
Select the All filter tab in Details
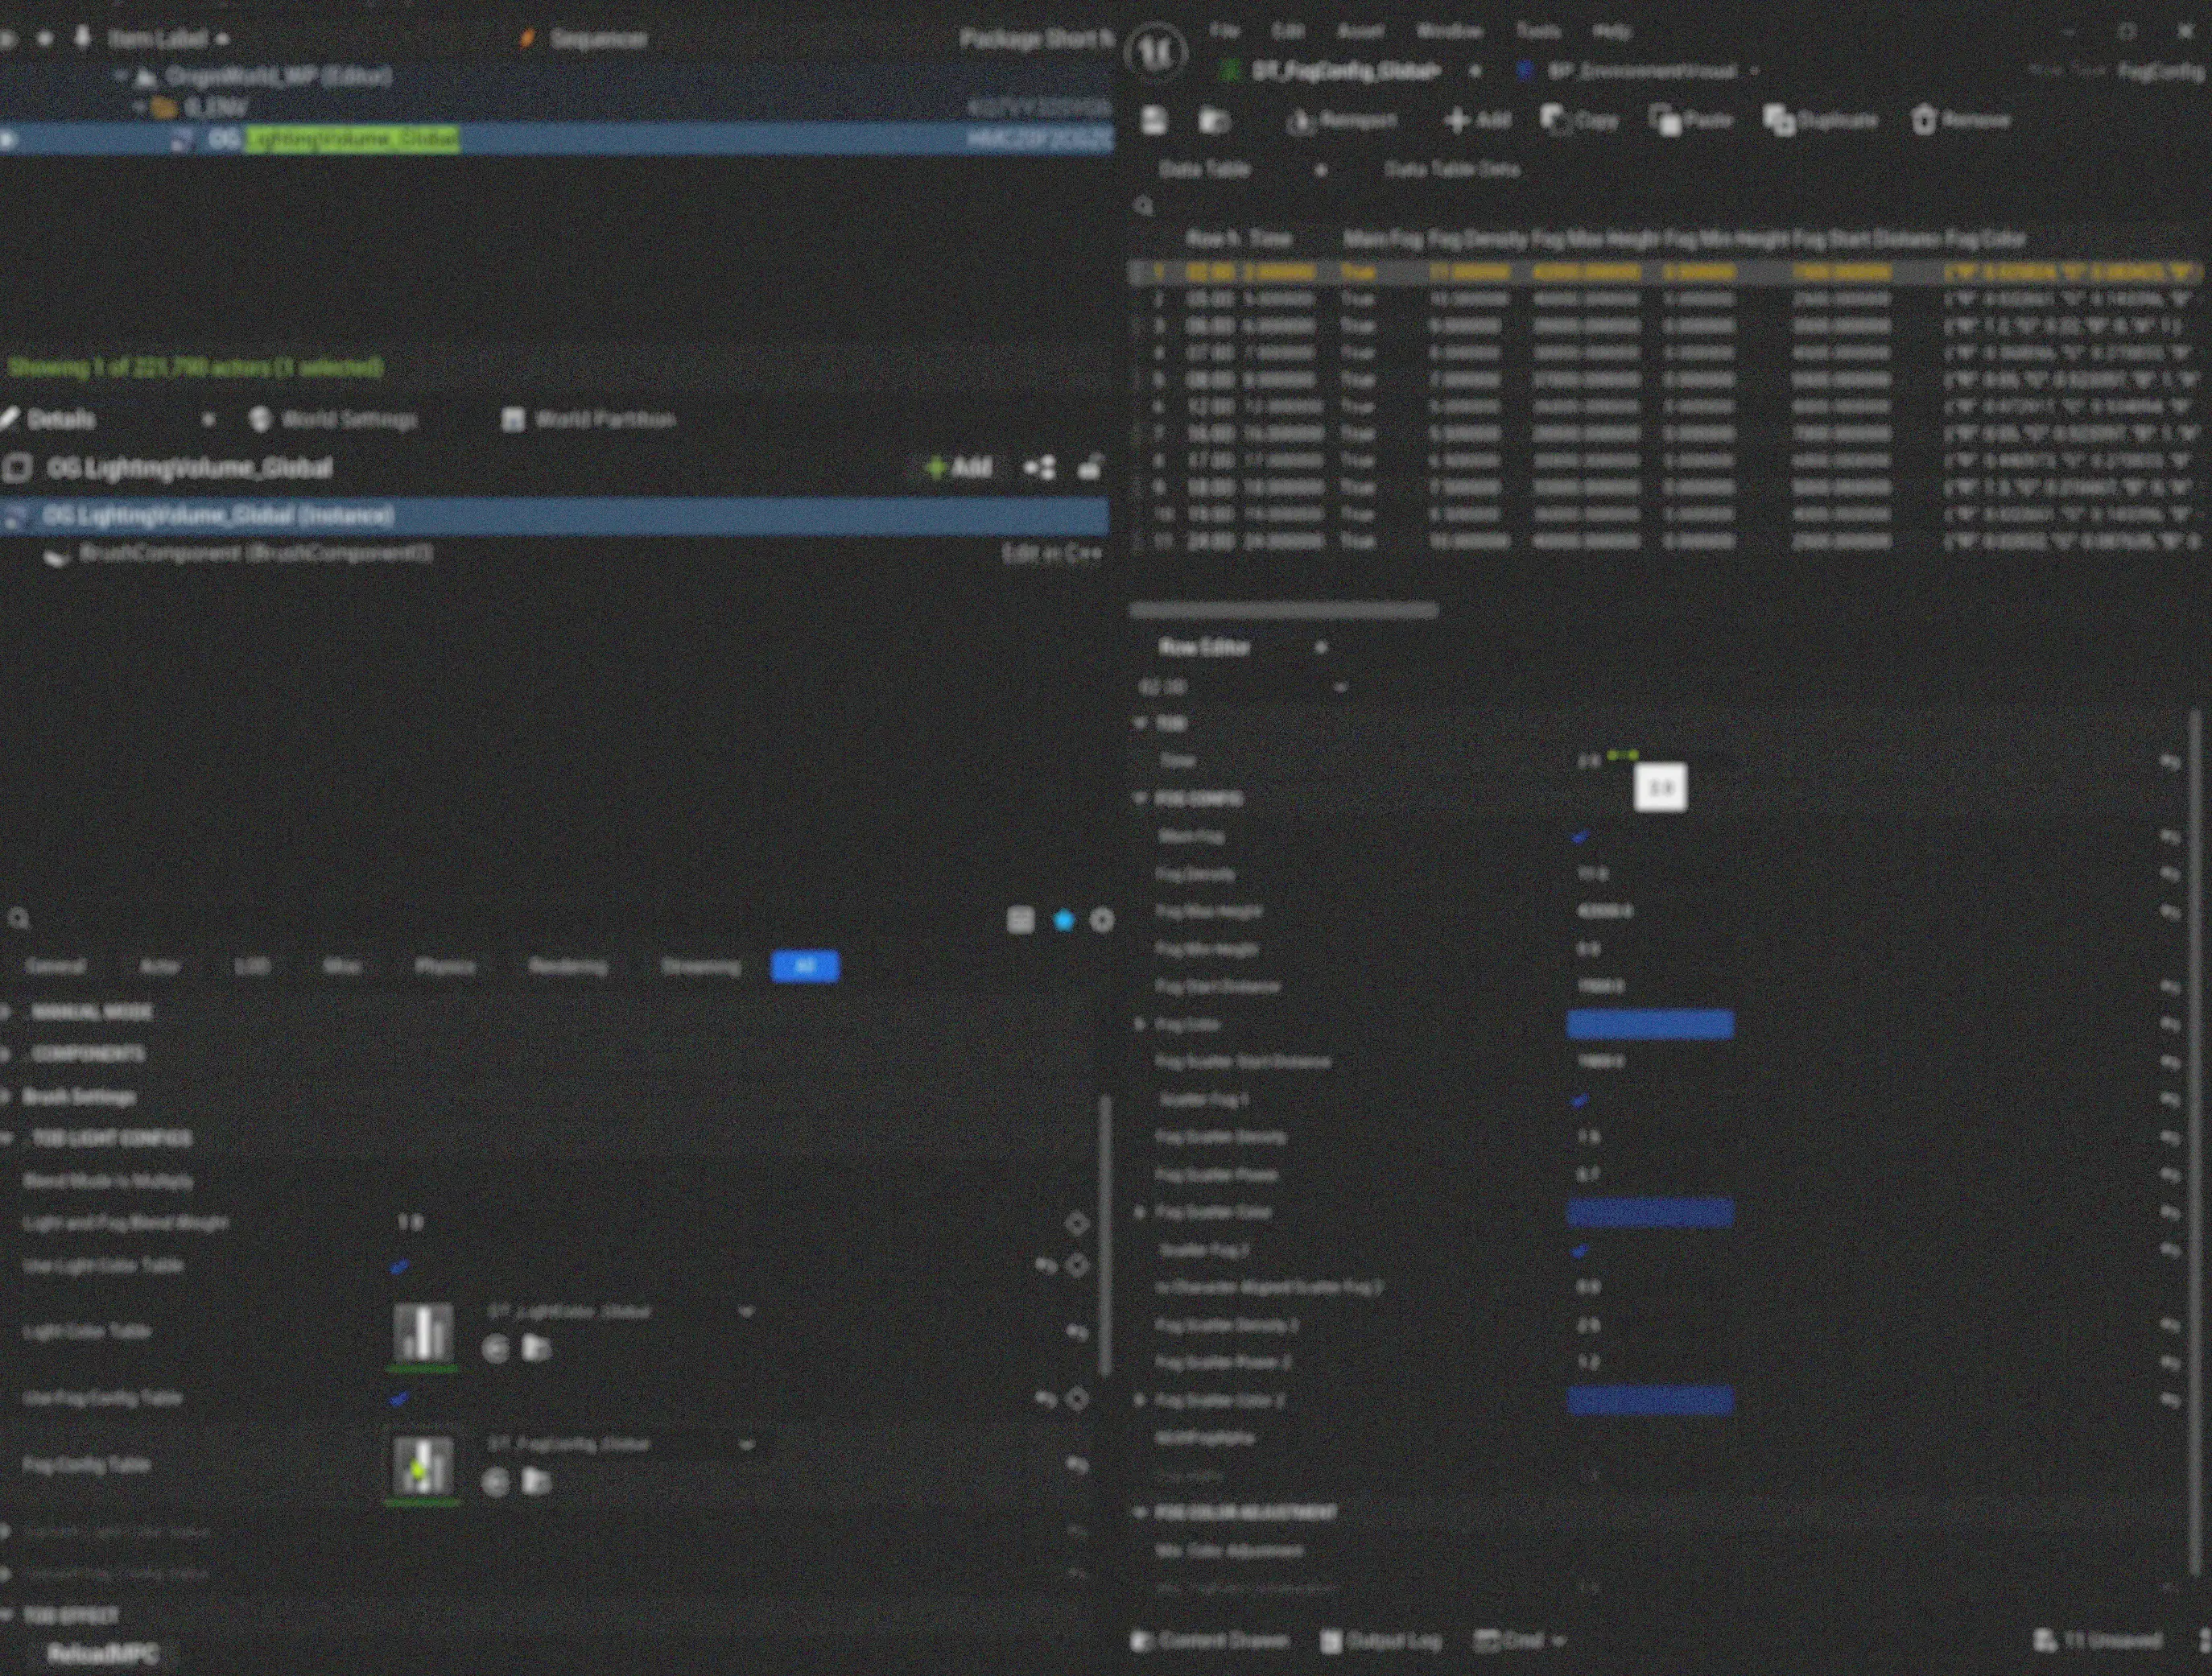805,966
